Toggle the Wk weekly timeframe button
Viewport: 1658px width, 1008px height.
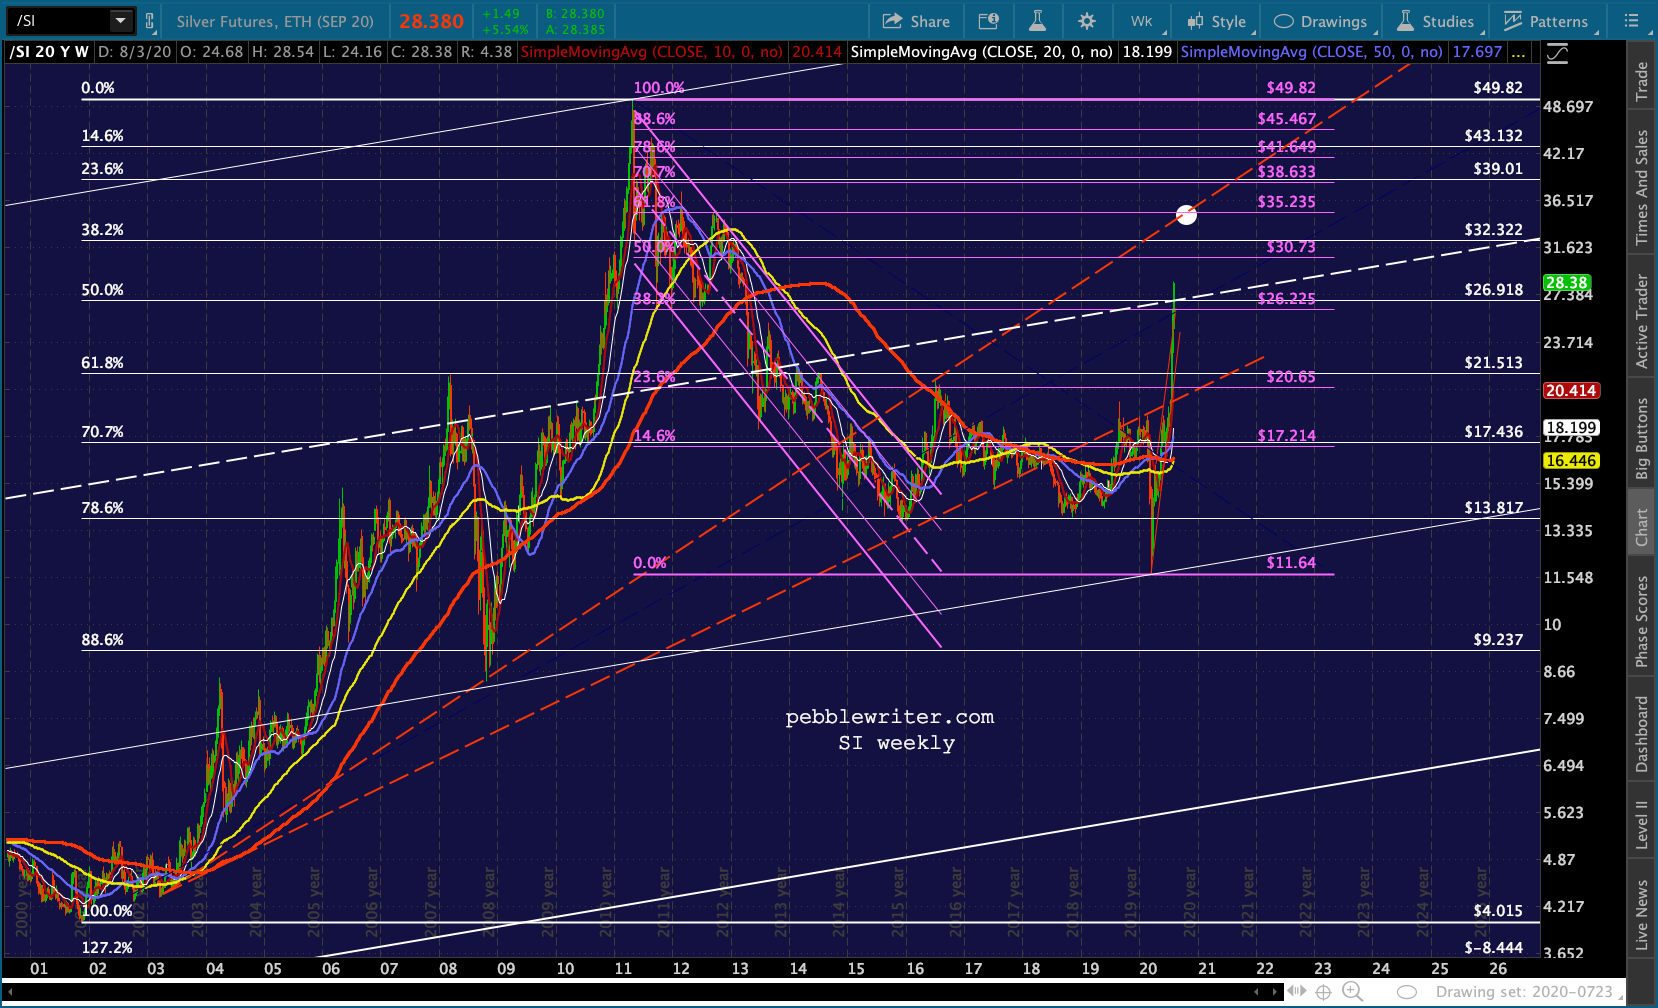click(x=1141, y=21)
